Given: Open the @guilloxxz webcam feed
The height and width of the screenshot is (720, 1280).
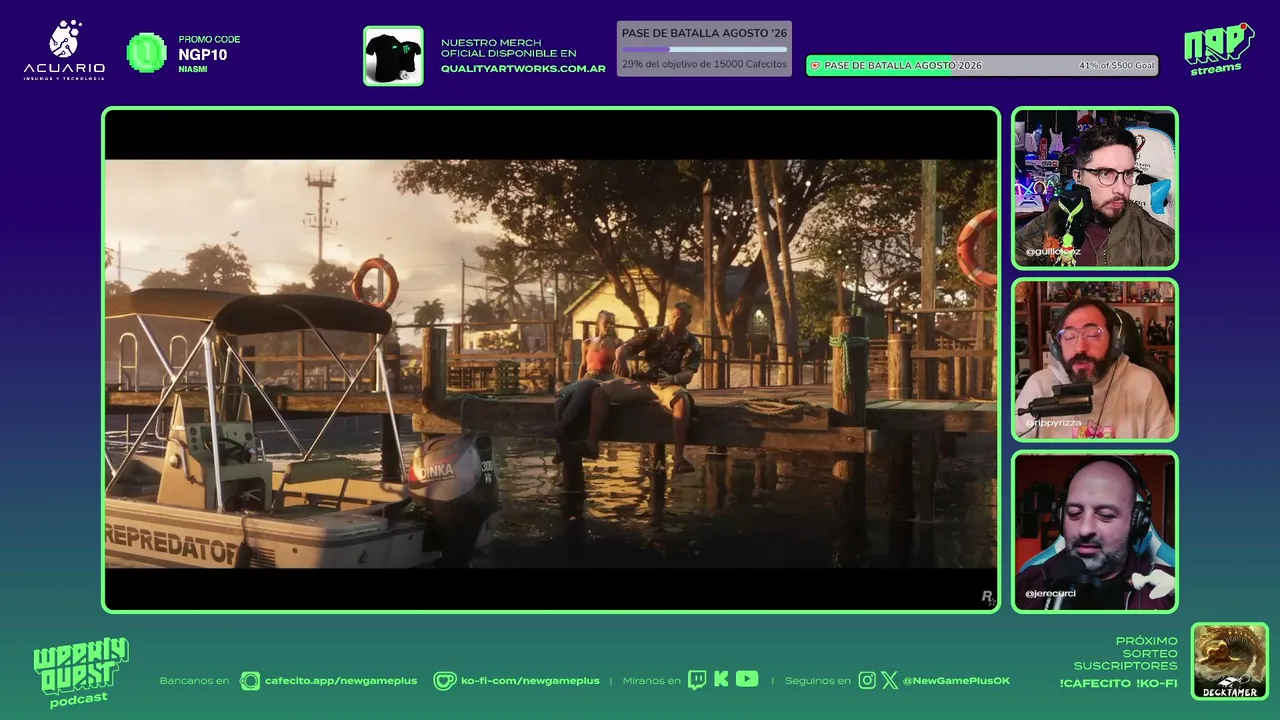Looking at the screenshot, I should 1095,188.
